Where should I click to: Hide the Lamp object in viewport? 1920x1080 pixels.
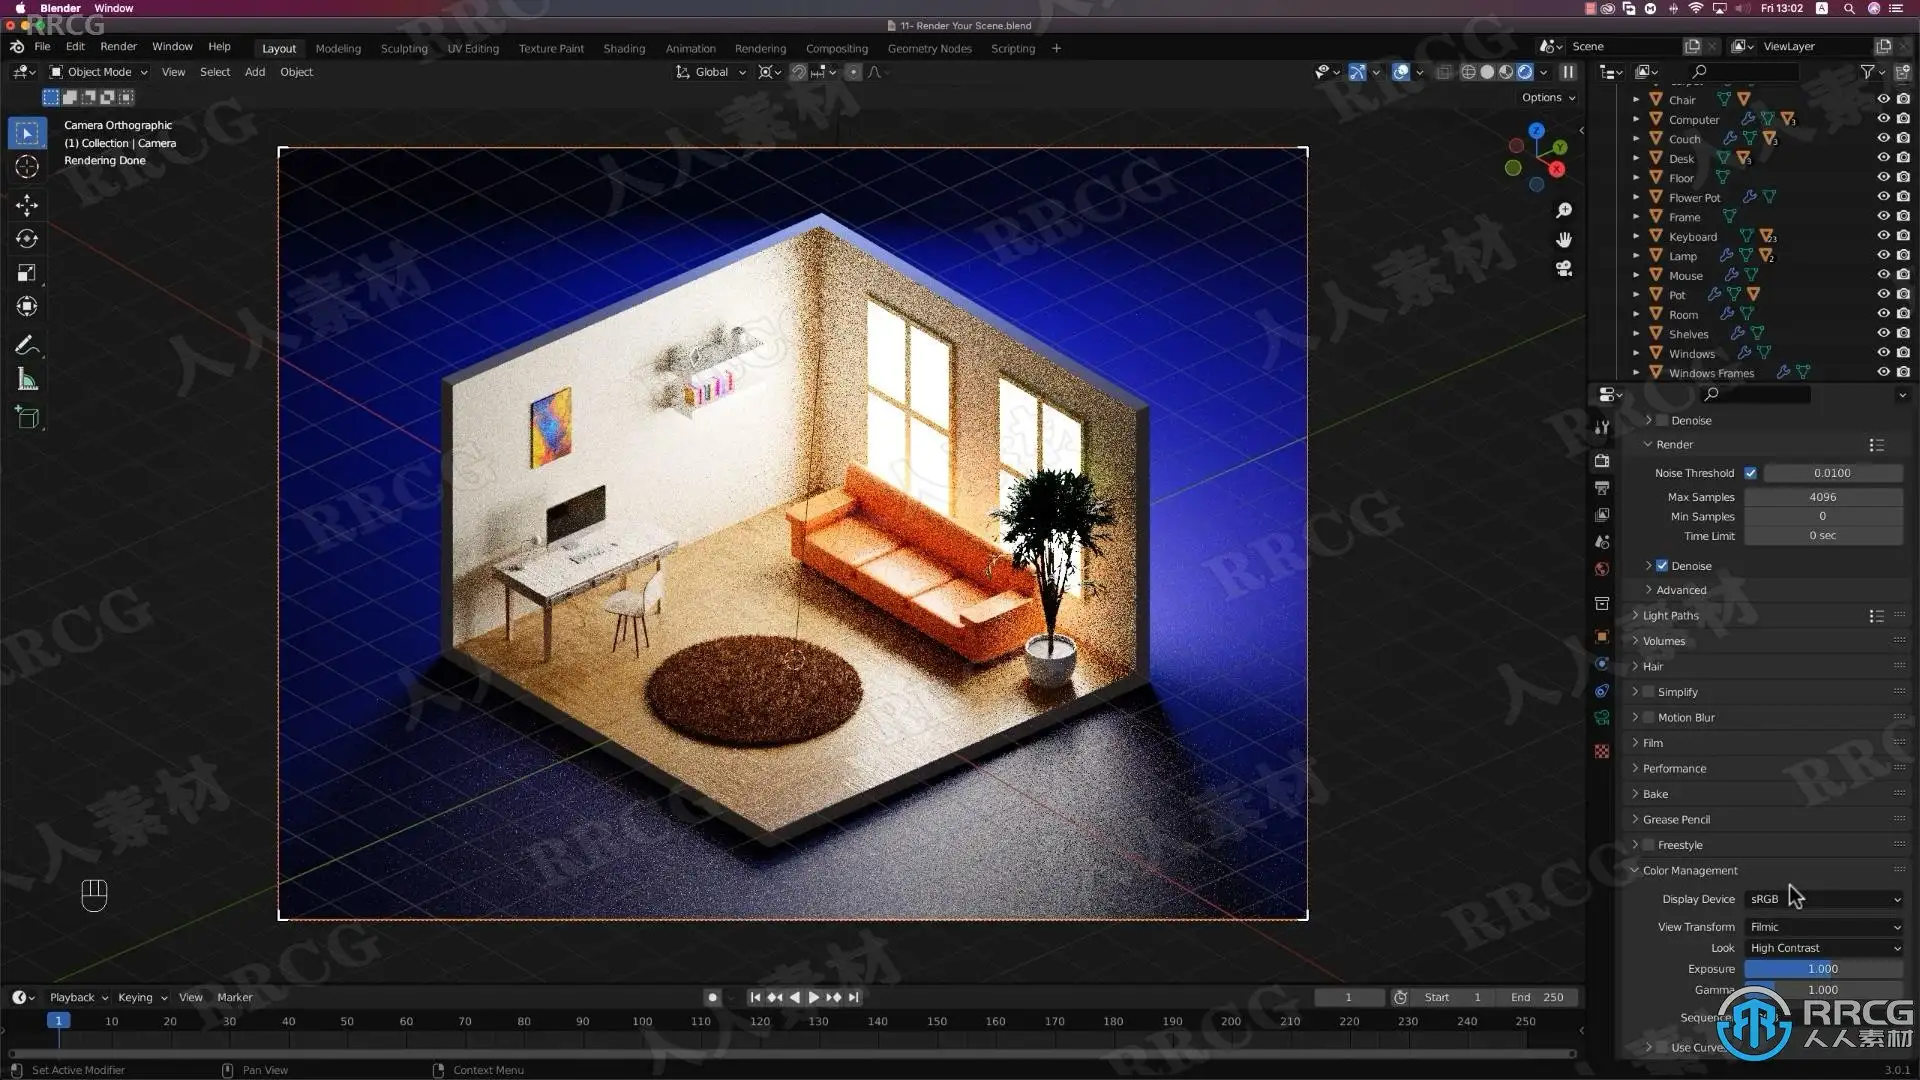pyautogui.click(x=1883, y=255)
